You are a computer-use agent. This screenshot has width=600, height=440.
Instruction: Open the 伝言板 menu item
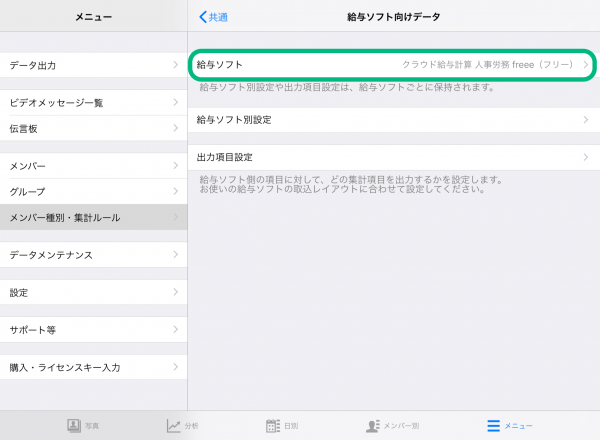(x=93, y=128)
